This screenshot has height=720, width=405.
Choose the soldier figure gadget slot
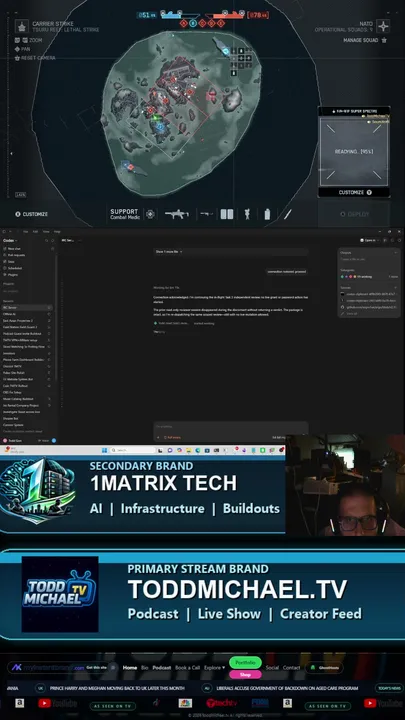247,214
